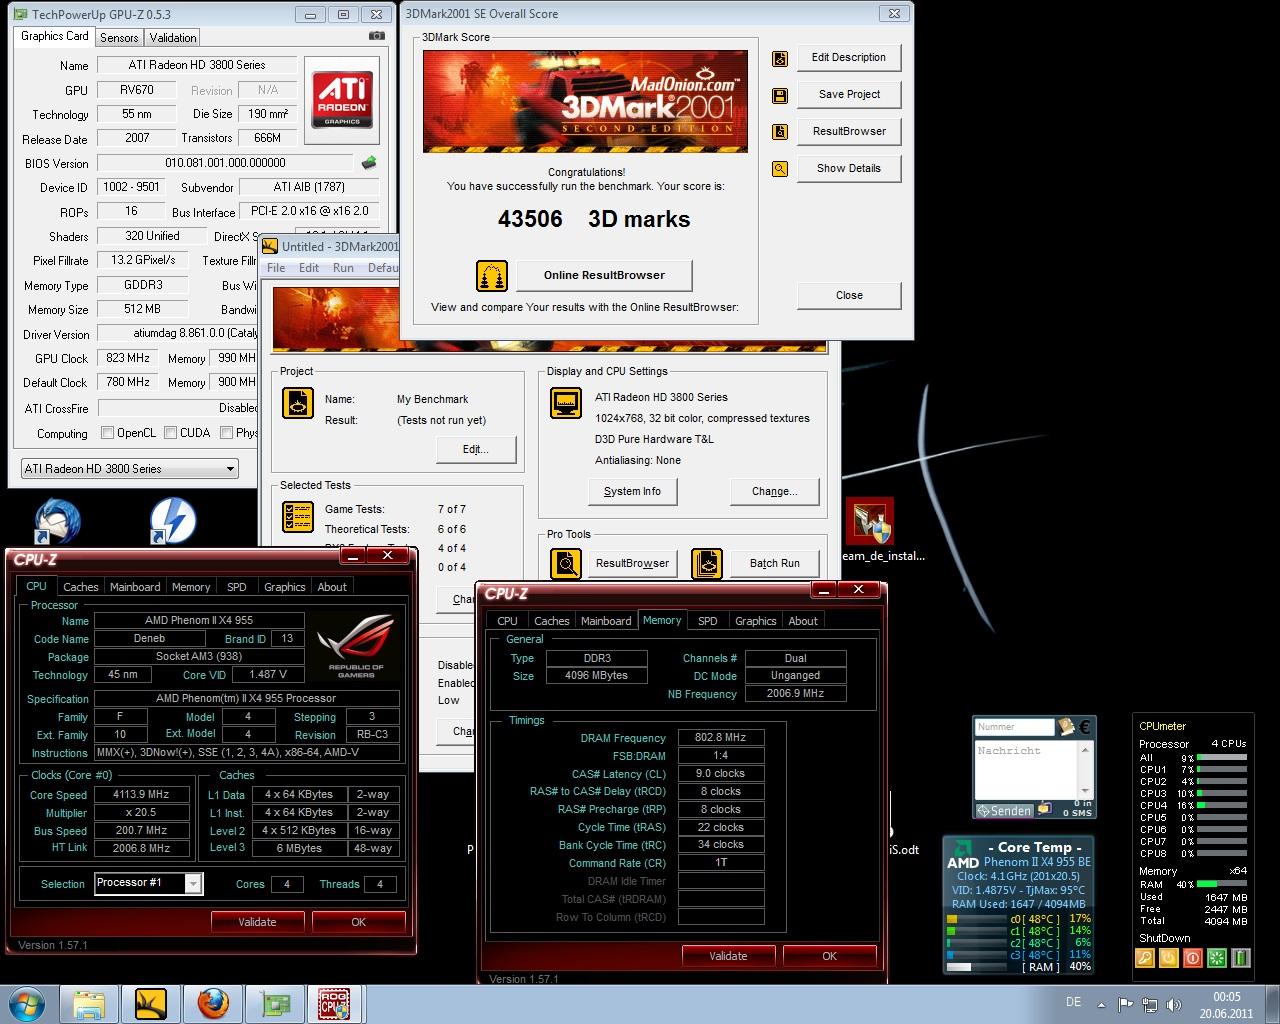Click the ResultBrowser icon beside the score
This screenshot has width=1280, height=1024.
coord(780,132)
